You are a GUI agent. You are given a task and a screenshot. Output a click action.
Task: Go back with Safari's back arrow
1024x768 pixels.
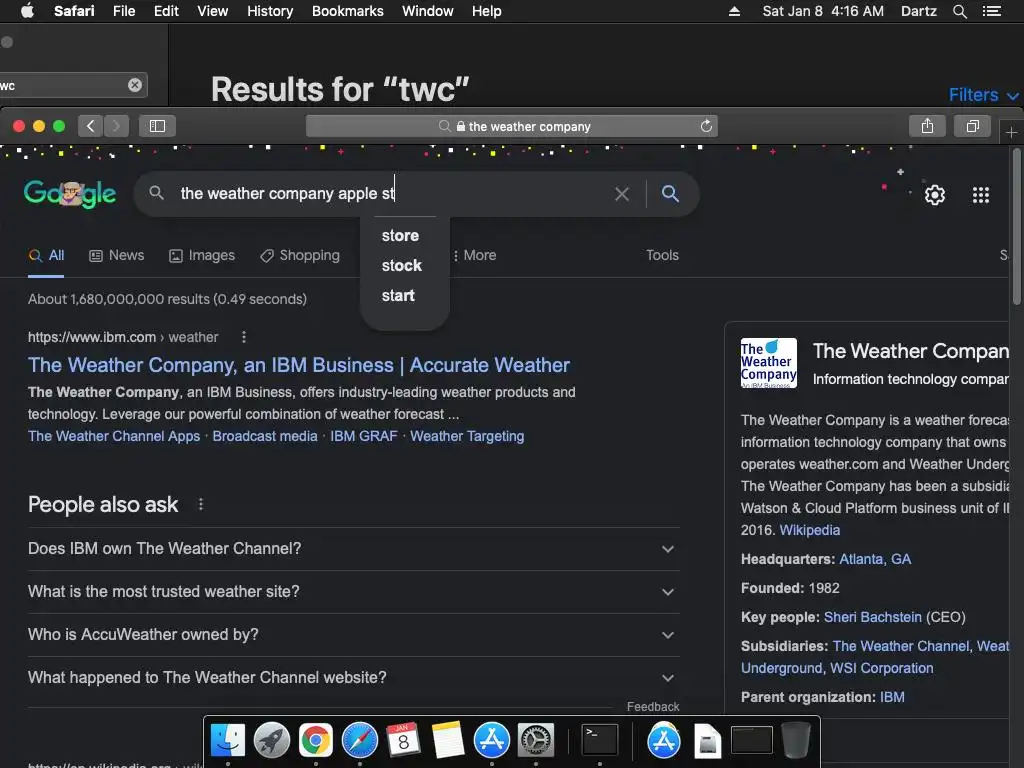(x=91, y=126)
